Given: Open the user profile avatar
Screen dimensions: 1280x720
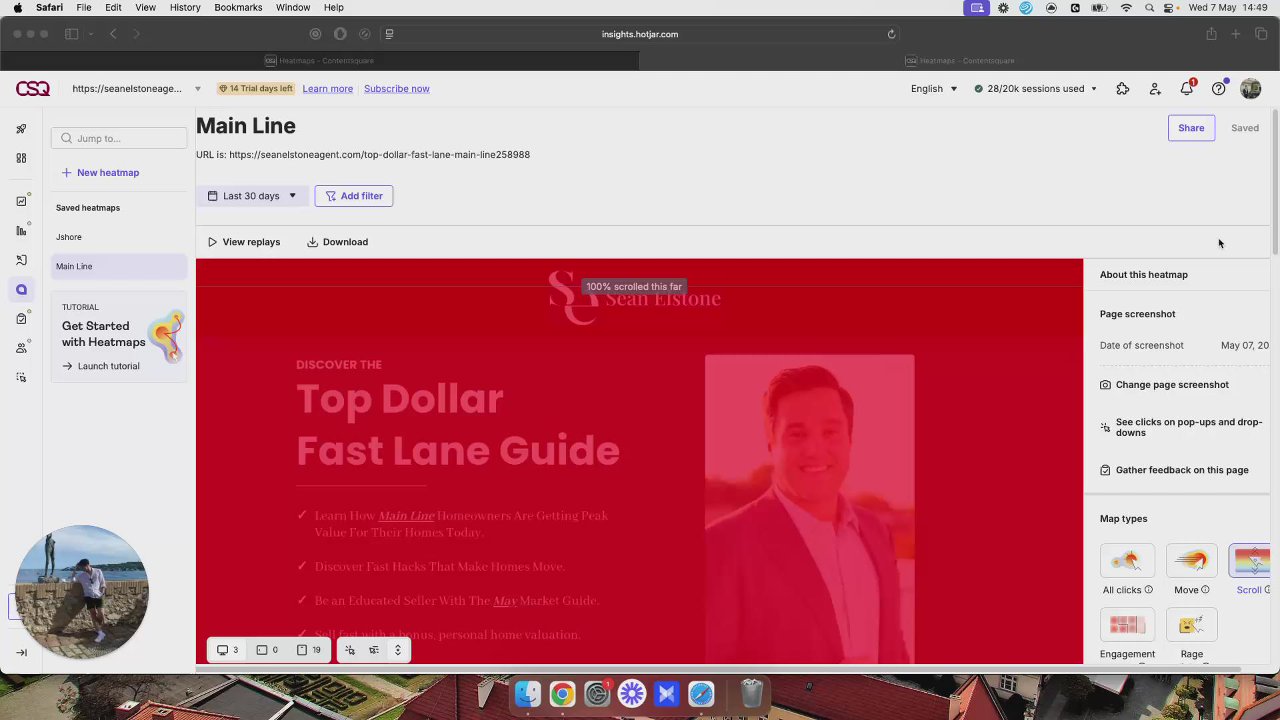Looking at the screenshot, I should 1251,89.
